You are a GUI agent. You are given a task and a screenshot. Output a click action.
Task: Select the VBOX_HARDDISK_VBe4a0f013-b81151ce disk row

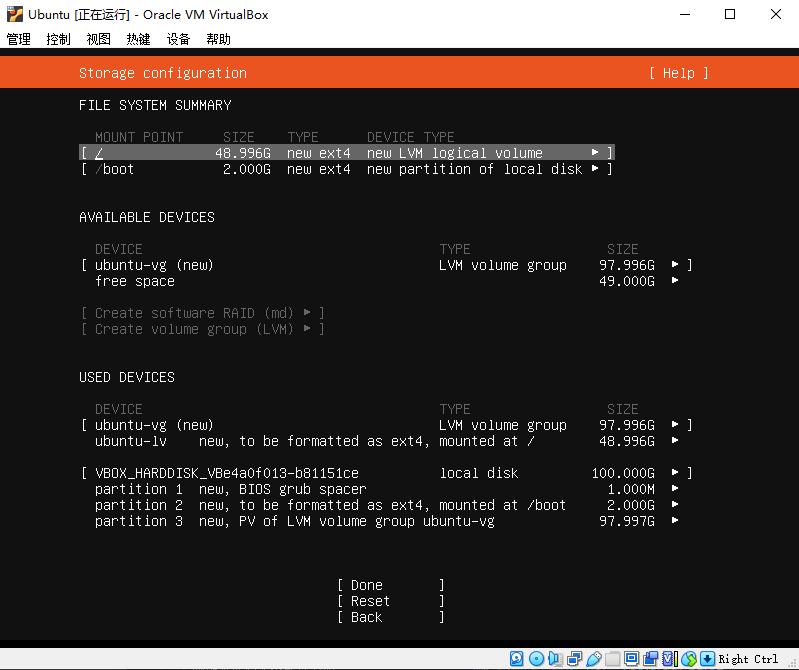coord(386,473)
